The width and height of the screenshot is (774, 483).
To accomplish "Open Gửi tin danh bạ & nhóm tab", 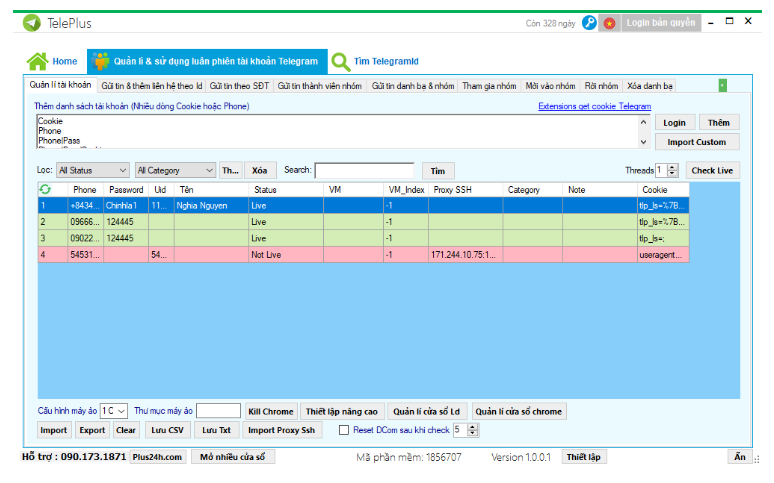I will tap(413, 86).
